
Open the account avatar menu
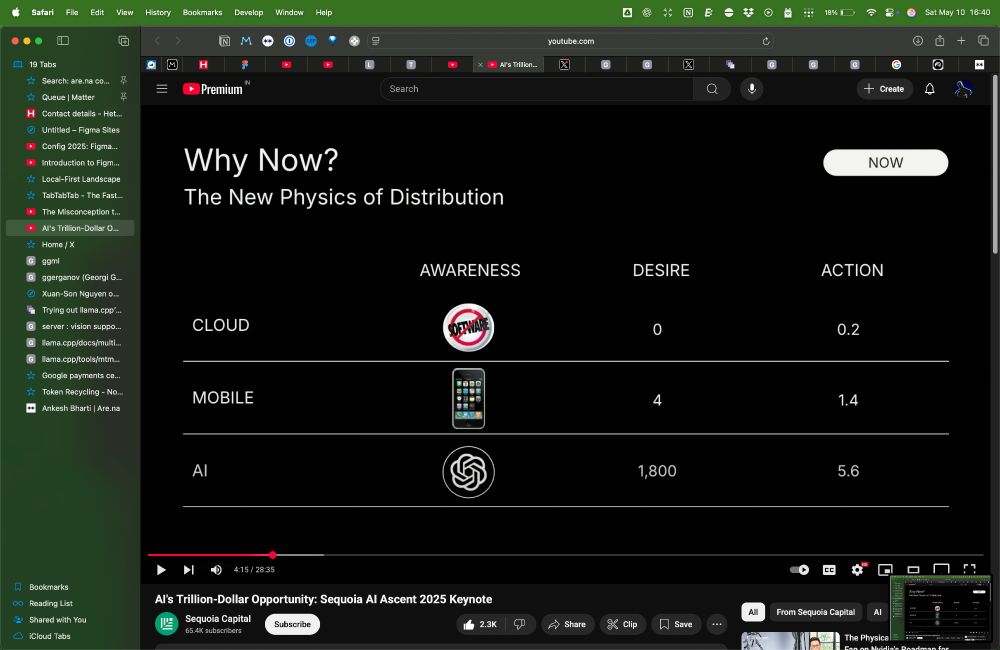pyautogui.click(x=963, y=89)
